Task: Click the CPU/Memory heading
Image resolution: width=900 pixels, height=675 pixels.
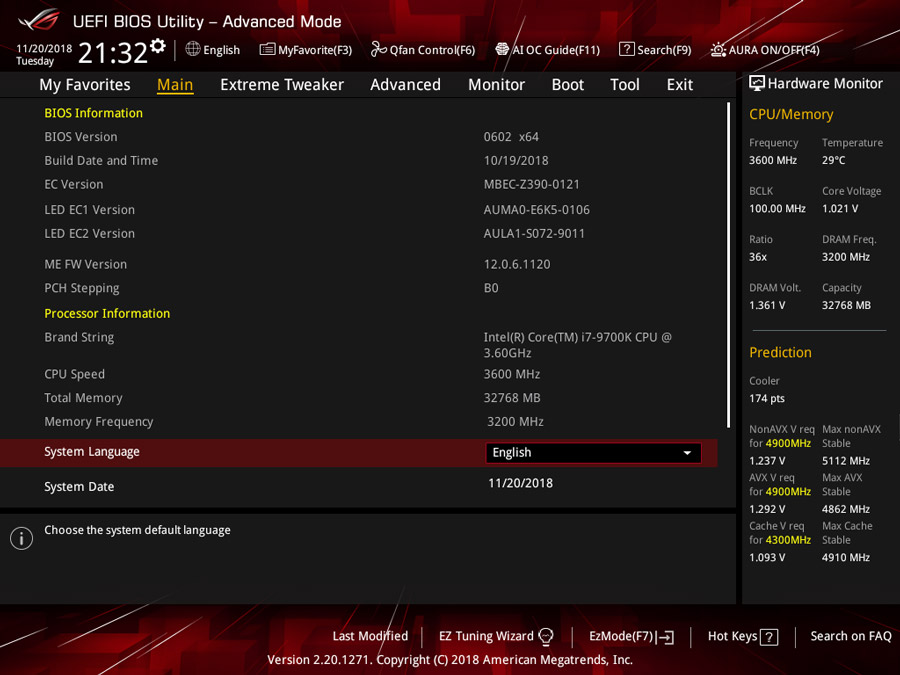Action: click(791, 115)
